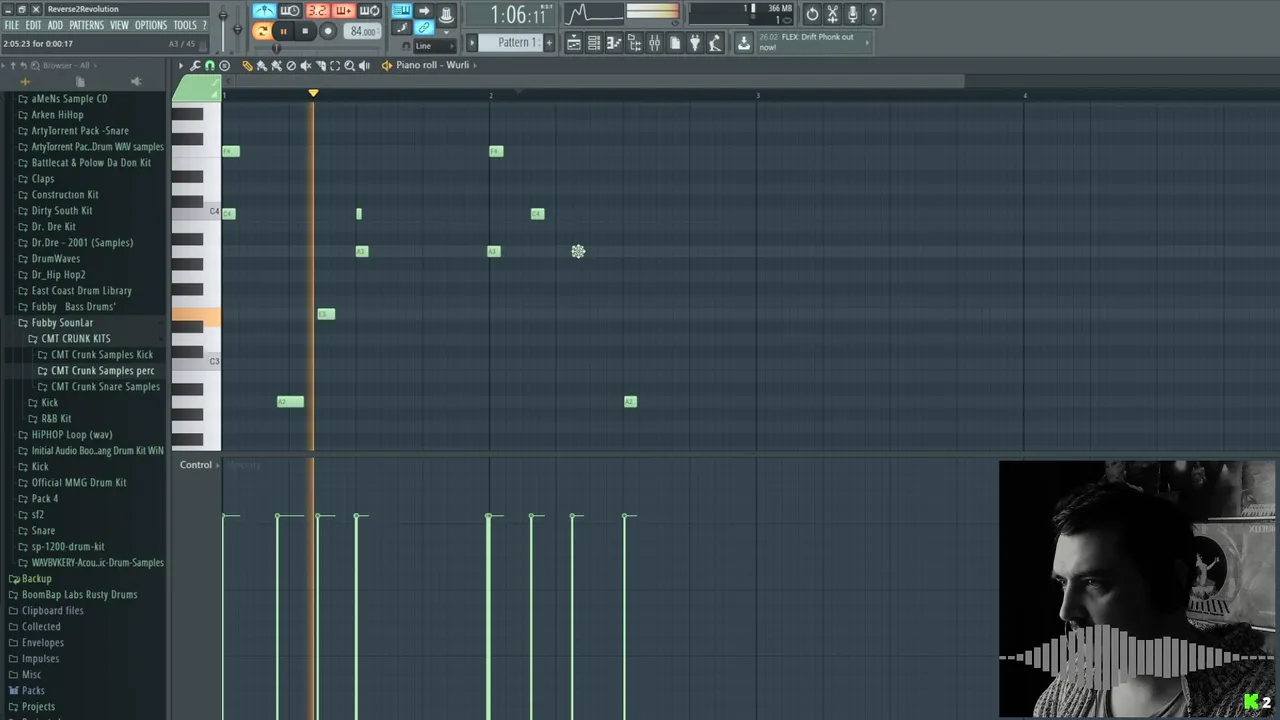
Task: Open the plugin picker plug icon
Action: [695, 42]
